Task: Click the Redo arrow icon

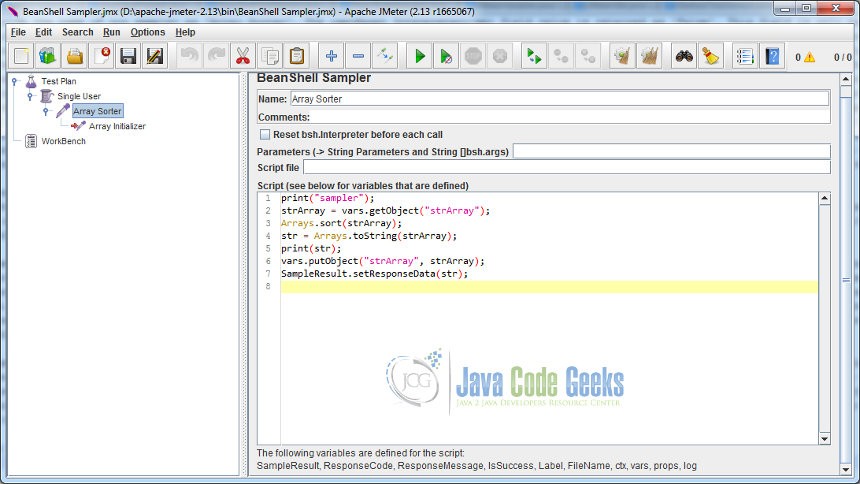Action: pyautogui.click(x=216, y=56)
